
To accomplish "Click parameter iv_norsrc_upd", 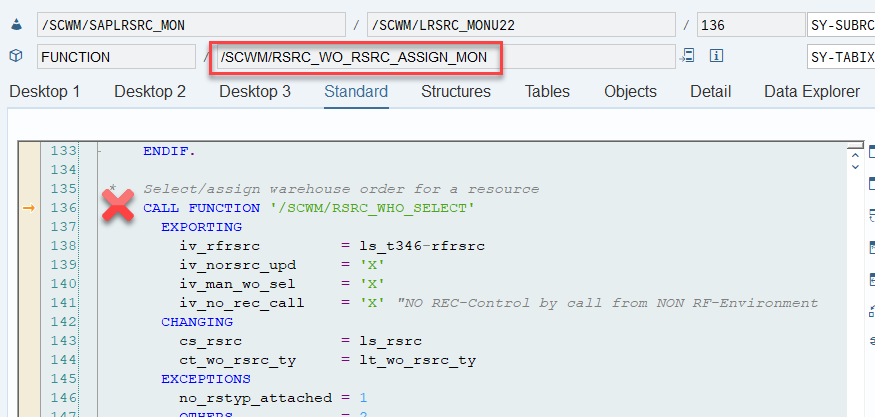I will point(237,265).
